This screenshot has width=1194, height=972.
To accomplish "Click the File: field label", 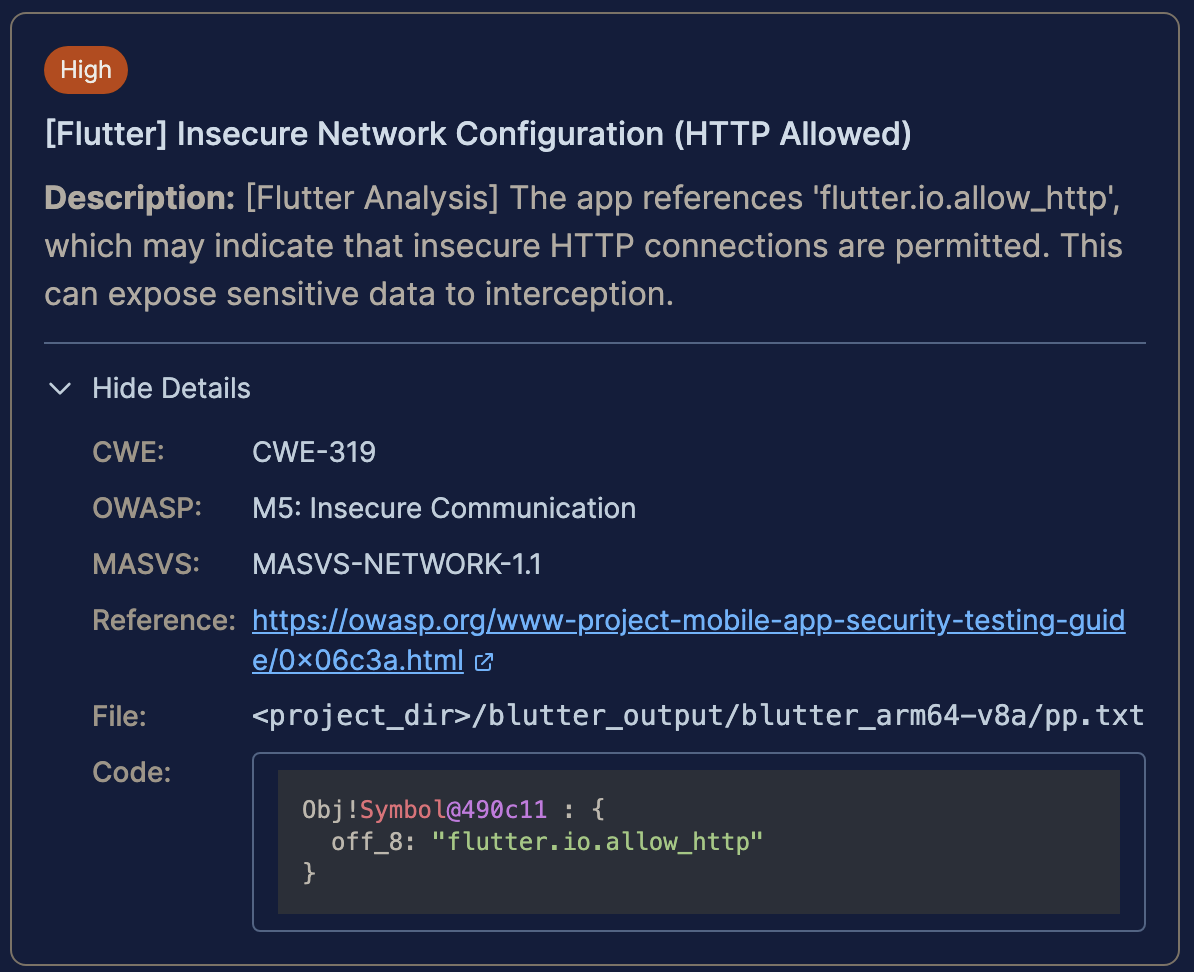I will (120, 716).
